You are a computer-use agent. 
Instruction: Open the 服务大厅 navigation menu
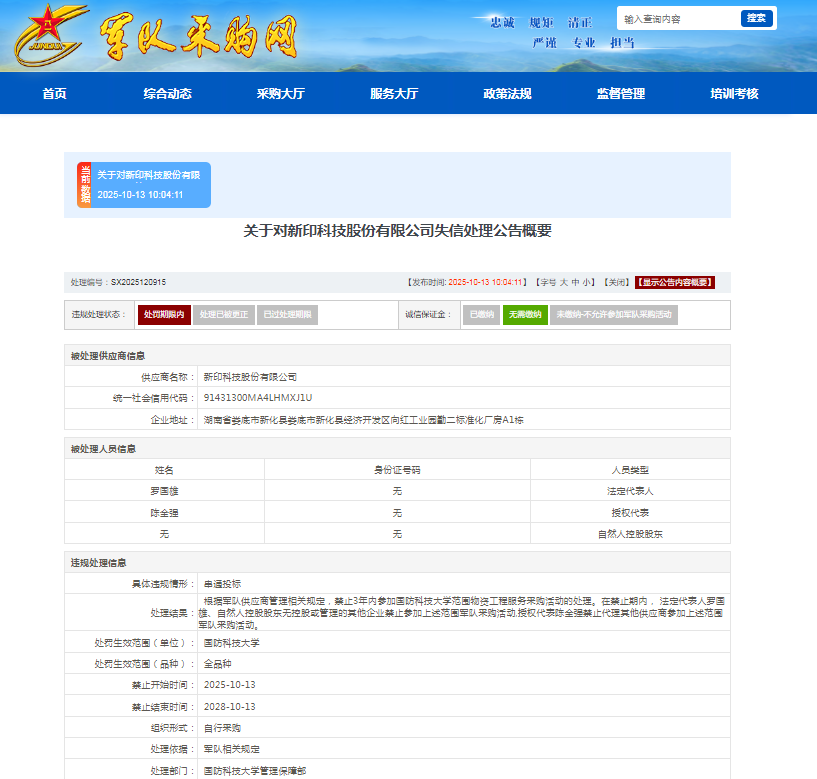tap(394, 94)
